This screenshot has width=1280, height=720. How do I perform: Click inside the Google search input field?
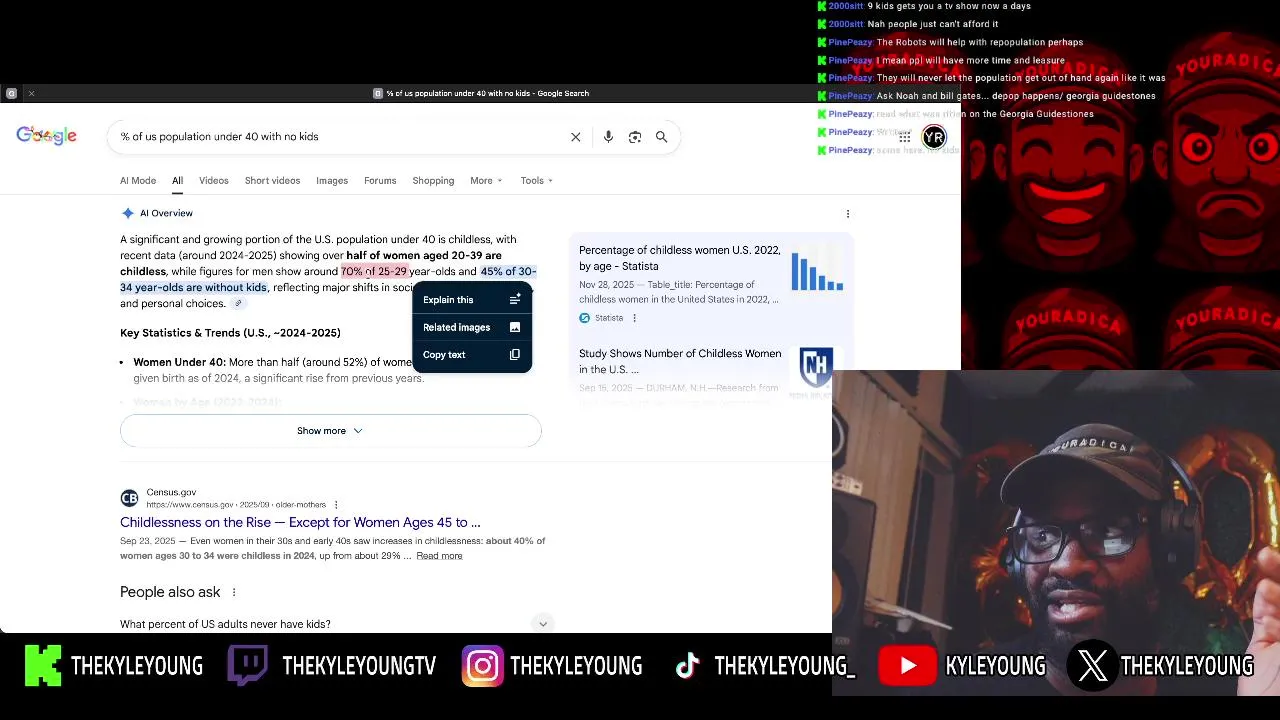click(340, 137)
